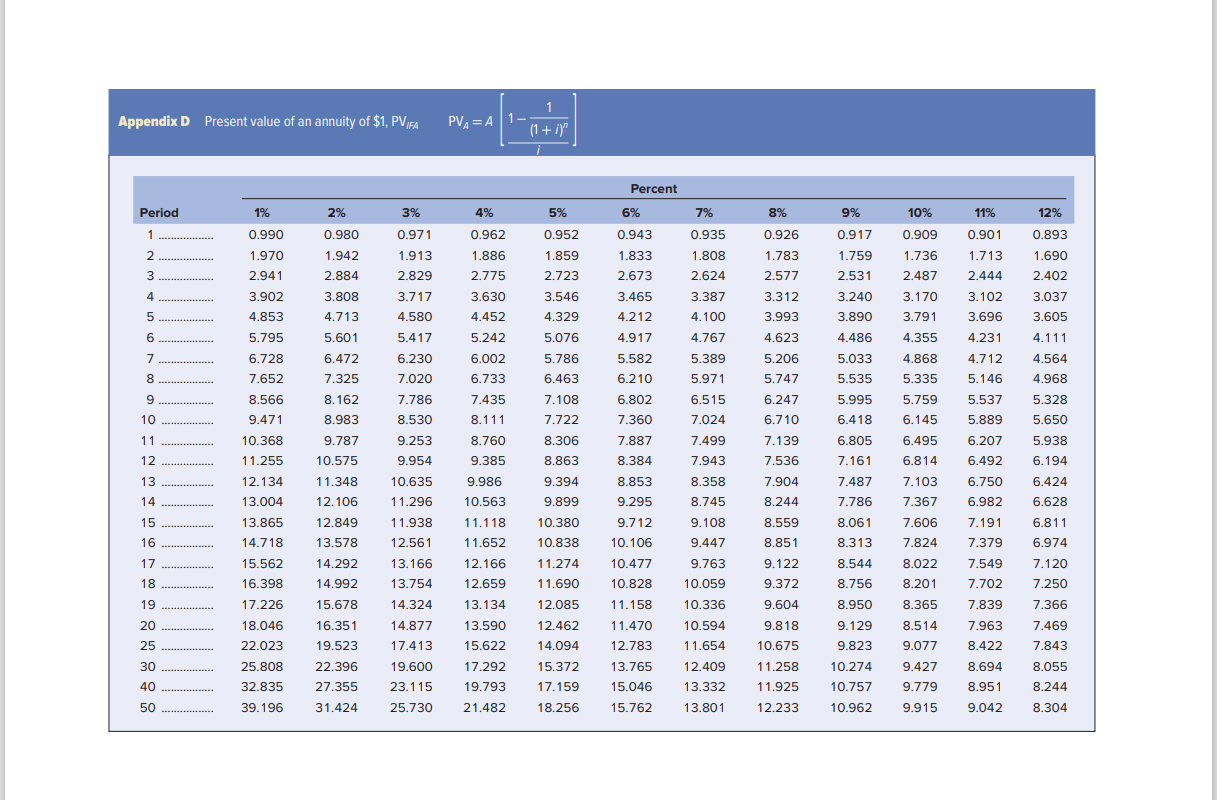Image resolution: width=1217 pixels, height=800 pixels.
Task: Click value 3.312 in period 4 row
Action: (781, 297)
